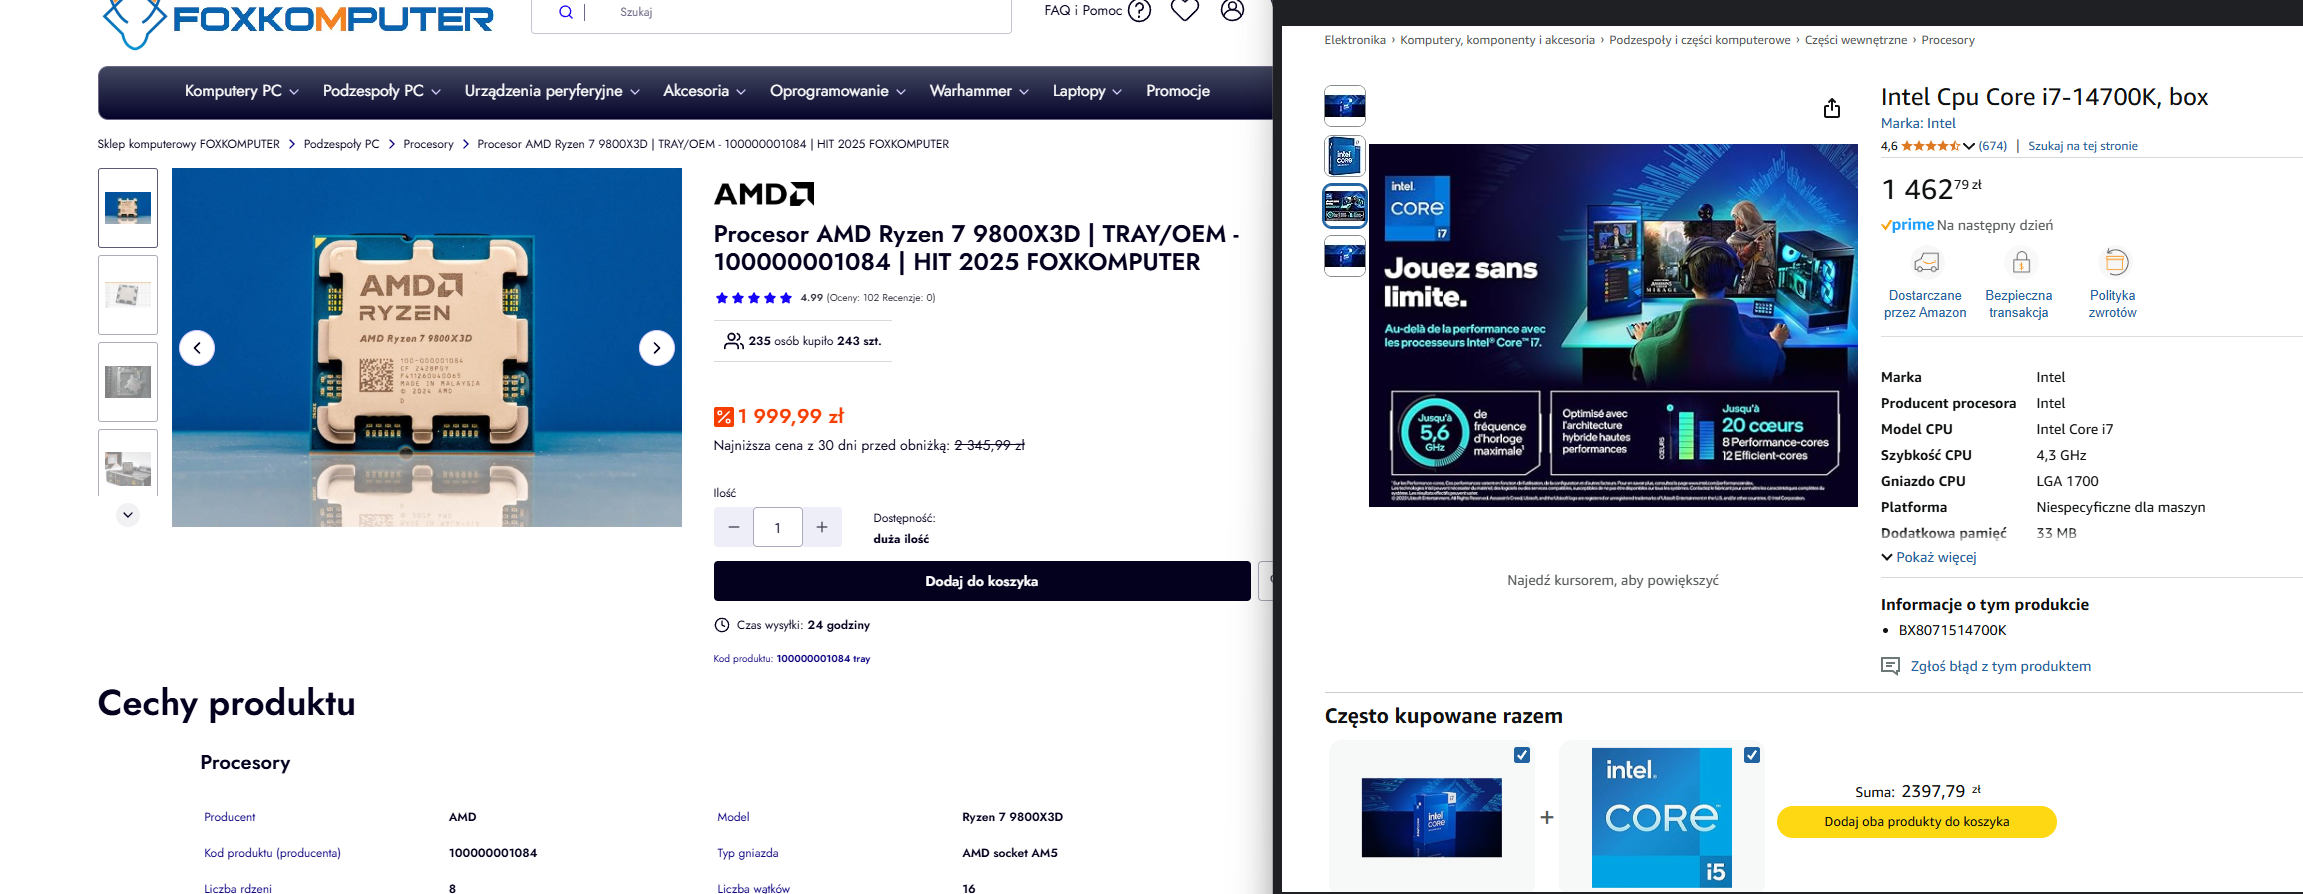Open the Oprogramowanie menu
Image resolution: width=2303 pixels, height=894 pixels.
(838, 91)
